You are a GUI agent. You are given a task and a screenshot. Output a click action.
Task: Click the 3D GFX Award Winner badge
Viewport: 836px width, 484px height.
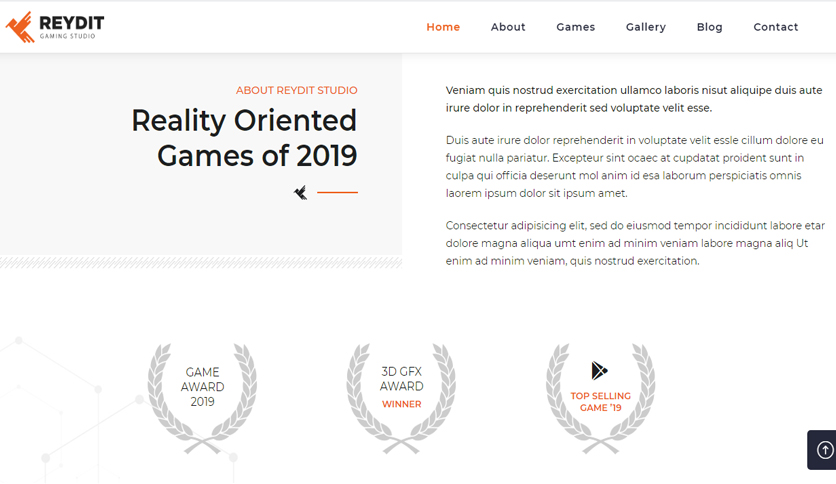point(401,398)
